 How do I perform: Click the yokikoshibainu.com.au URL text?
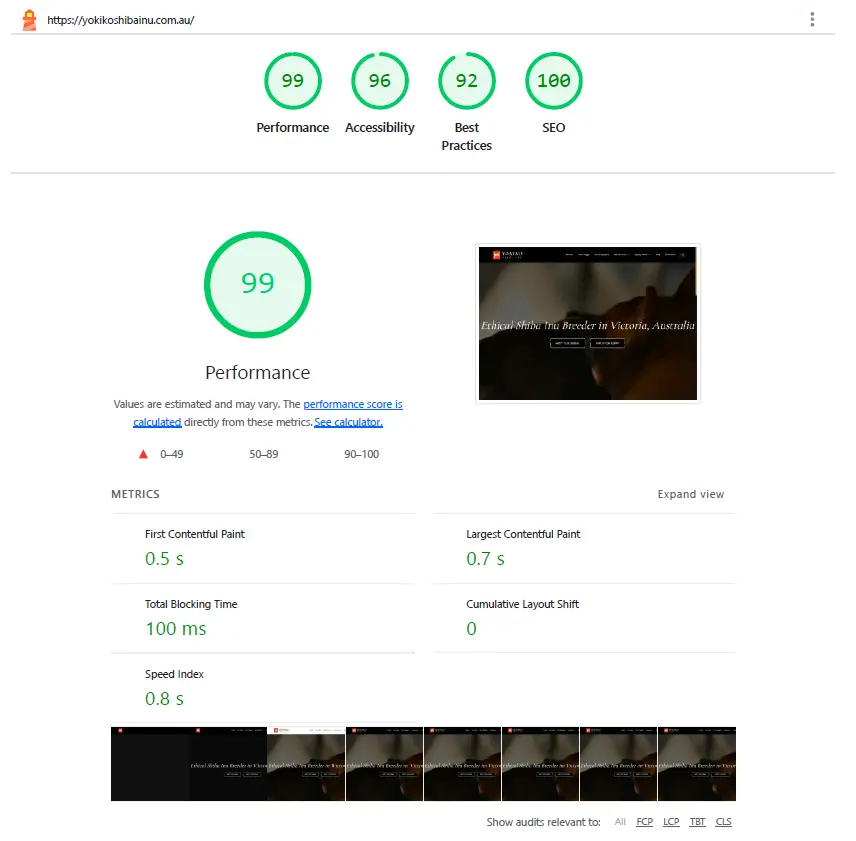[x=121, y=20]
